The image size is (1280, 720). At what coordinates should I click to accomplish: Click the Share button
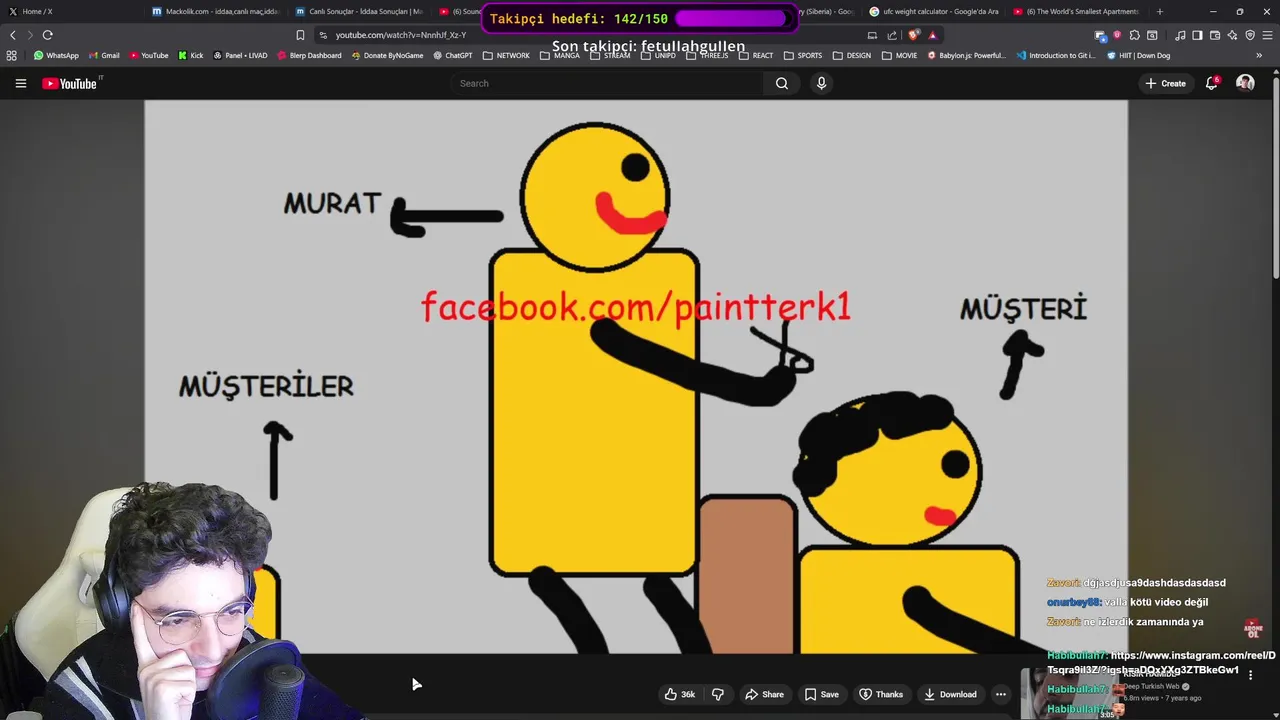764,694
